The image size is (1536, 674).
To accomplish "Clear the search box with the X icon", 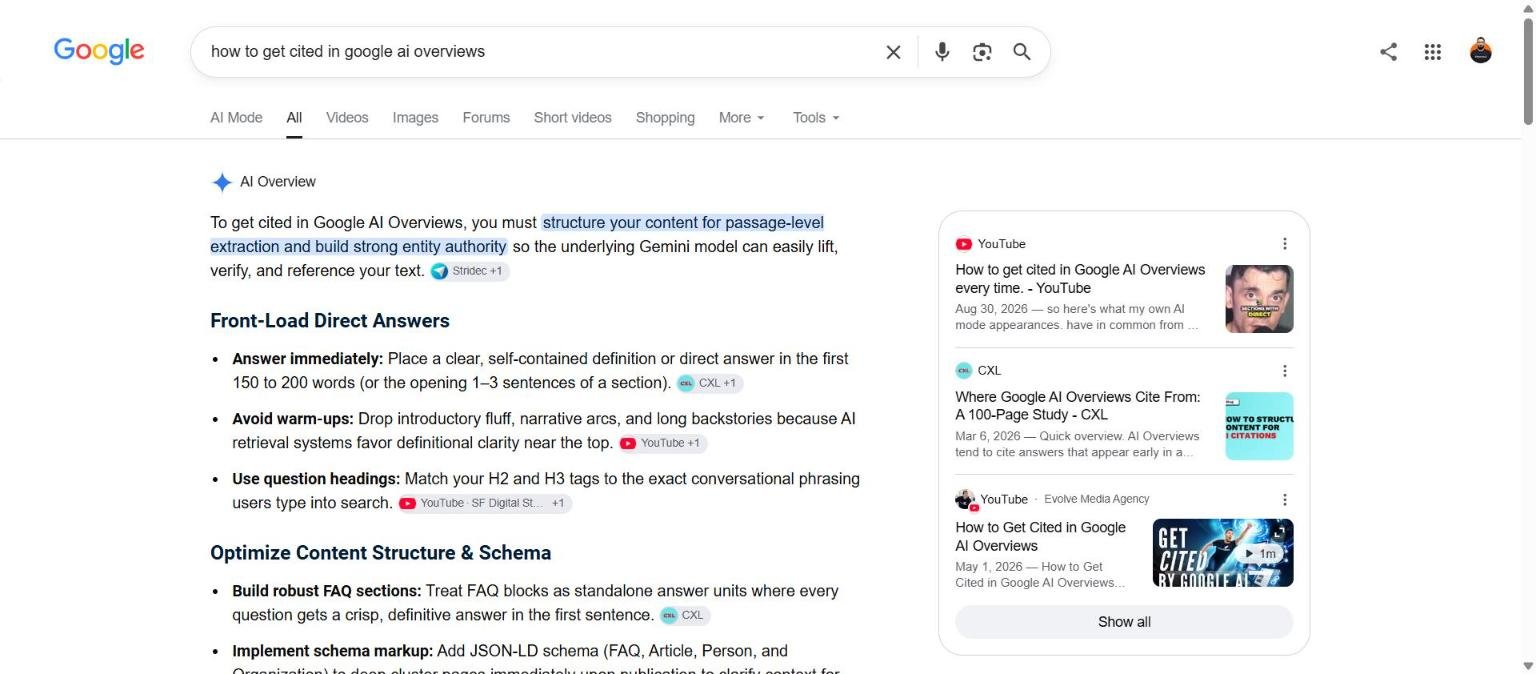I will 893,52.
